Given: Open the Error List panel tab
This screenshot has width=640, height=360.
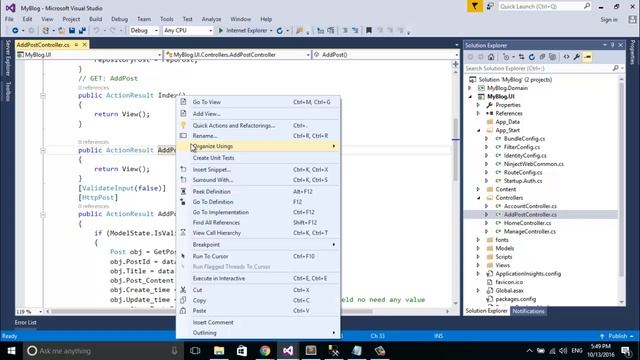Looking at the screenshot, I should pyautogui.click(x=26, y=322).
